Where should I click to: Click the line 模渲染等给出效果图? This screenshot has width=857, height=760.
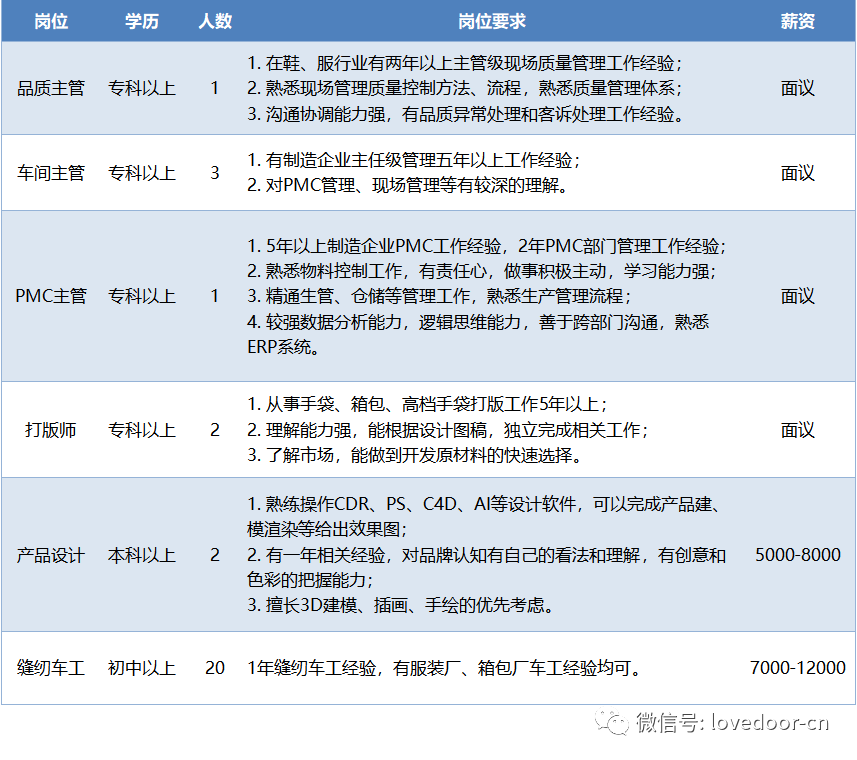pyautogui.click(x=327, y=529)
